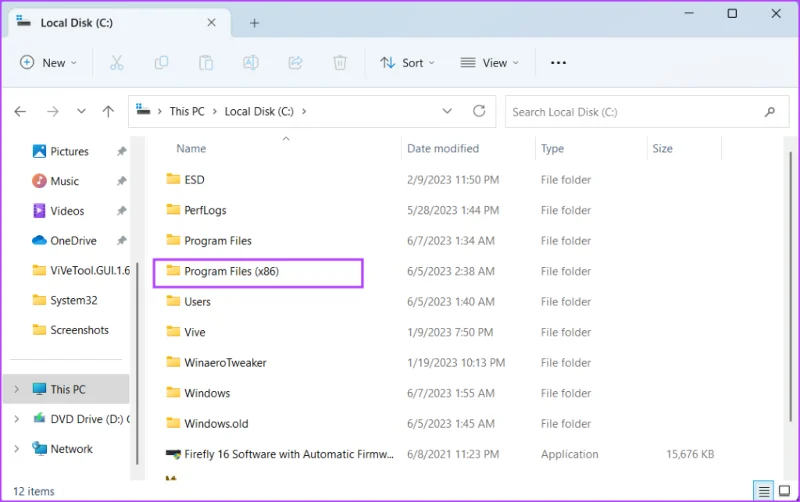
Task: Select the Users folder
Action: 188,302
